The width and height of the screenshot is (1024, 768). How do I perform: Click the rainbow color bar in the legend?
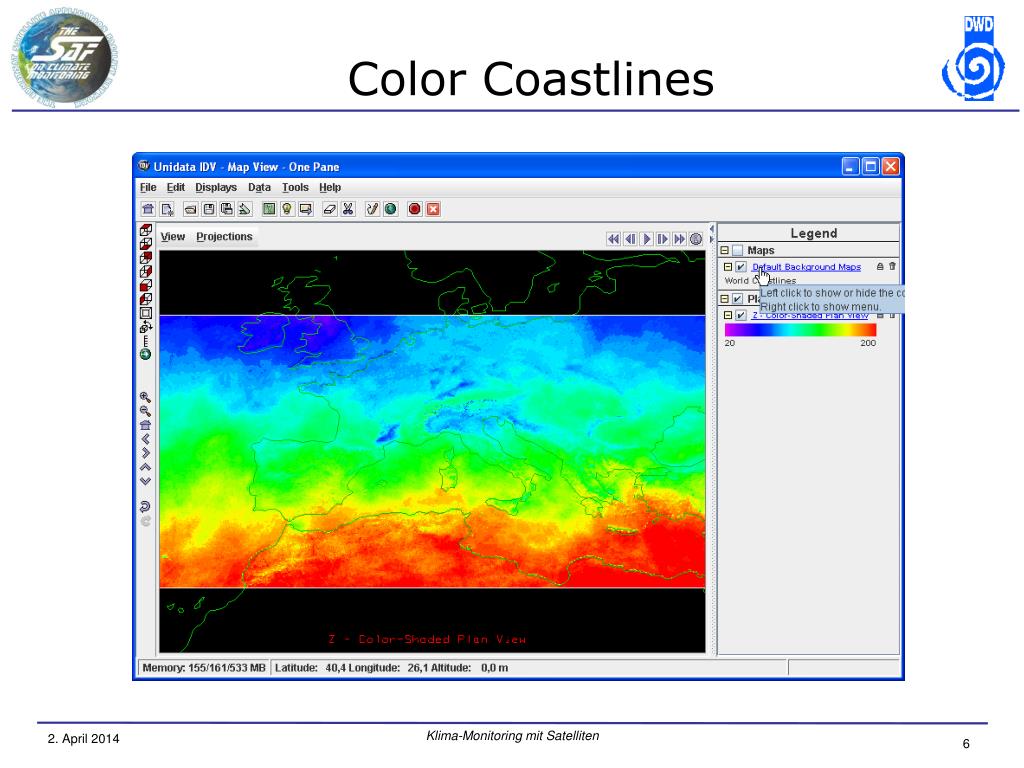[800, 330]
